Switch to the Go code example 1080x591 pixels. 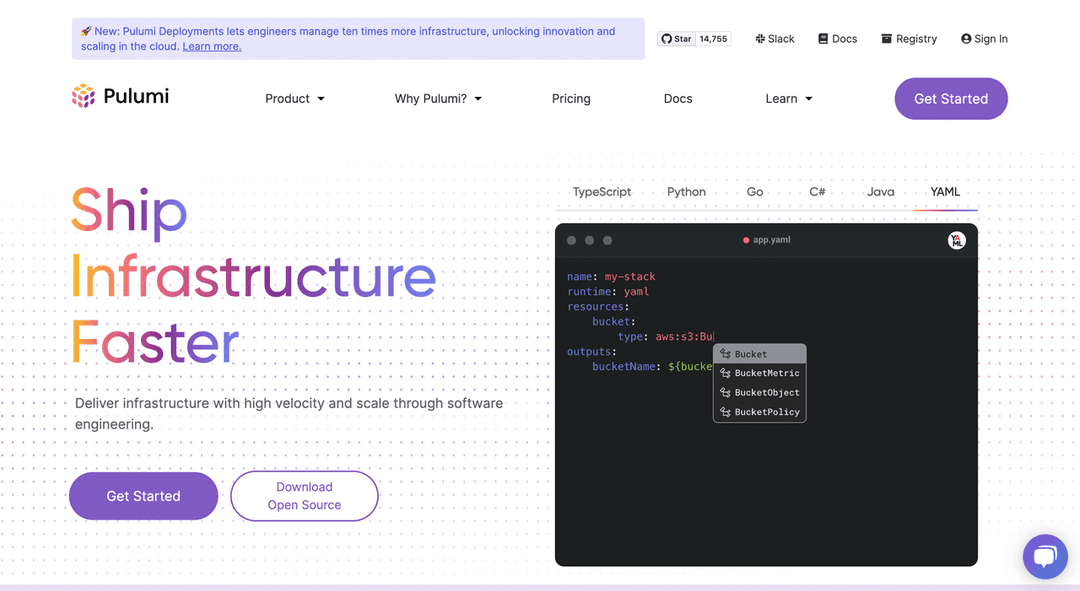coord(754,191)
